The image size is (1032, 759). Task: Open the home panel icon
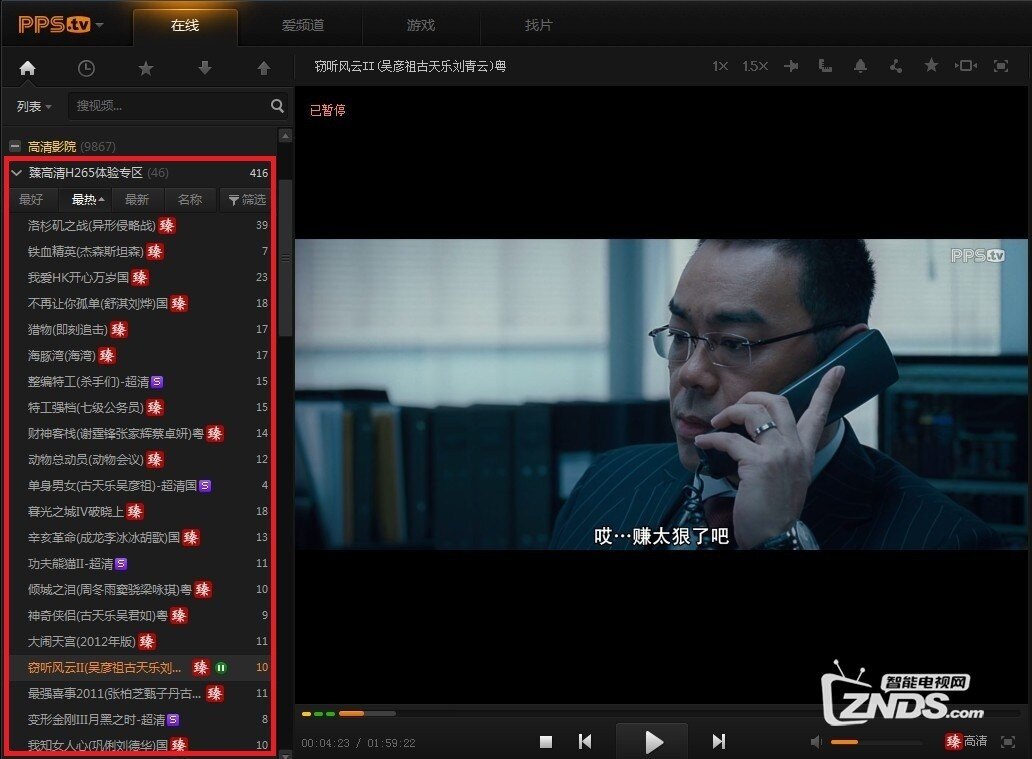(x=27, y=68)
